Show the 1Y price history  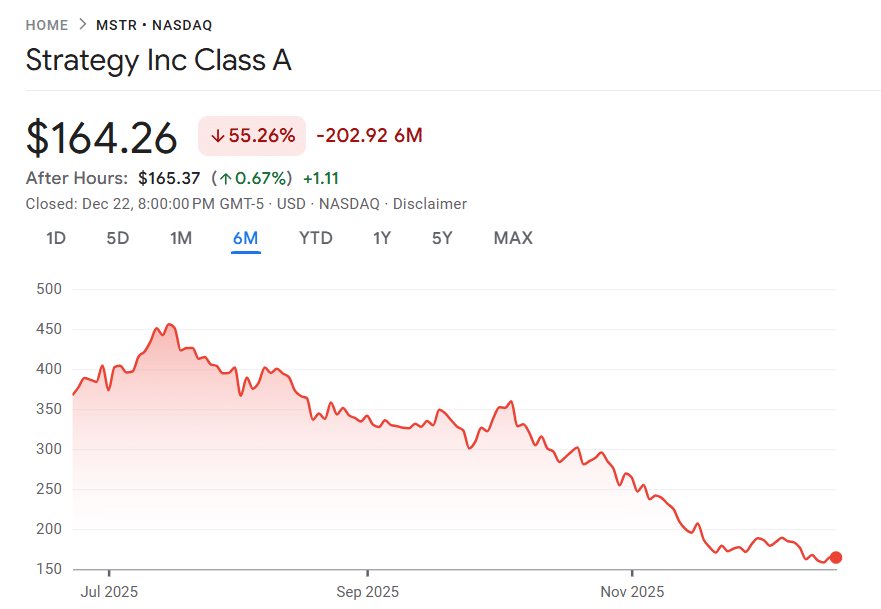point(381,238)
